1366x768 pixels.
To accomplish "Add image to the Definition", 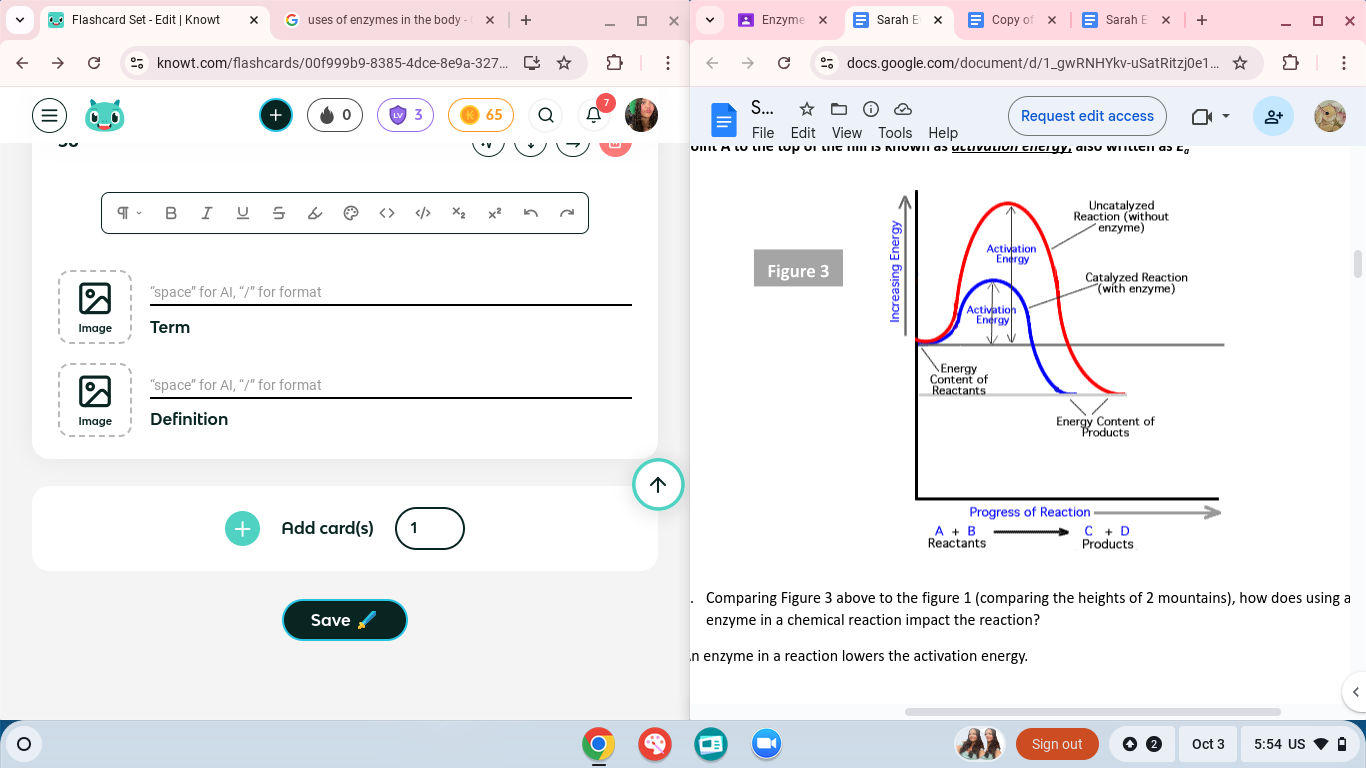I will 95,400.
